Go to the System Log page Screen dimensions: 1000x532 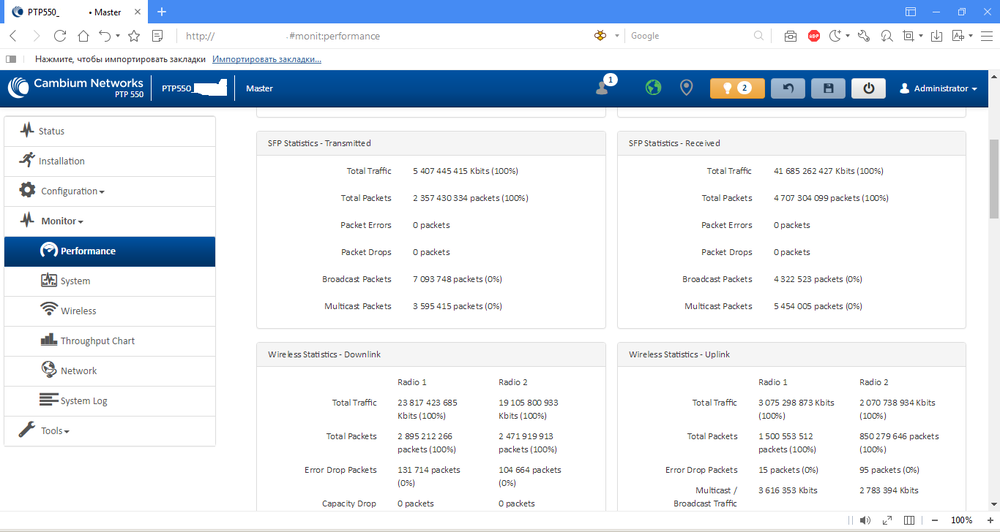coord(83,401)
